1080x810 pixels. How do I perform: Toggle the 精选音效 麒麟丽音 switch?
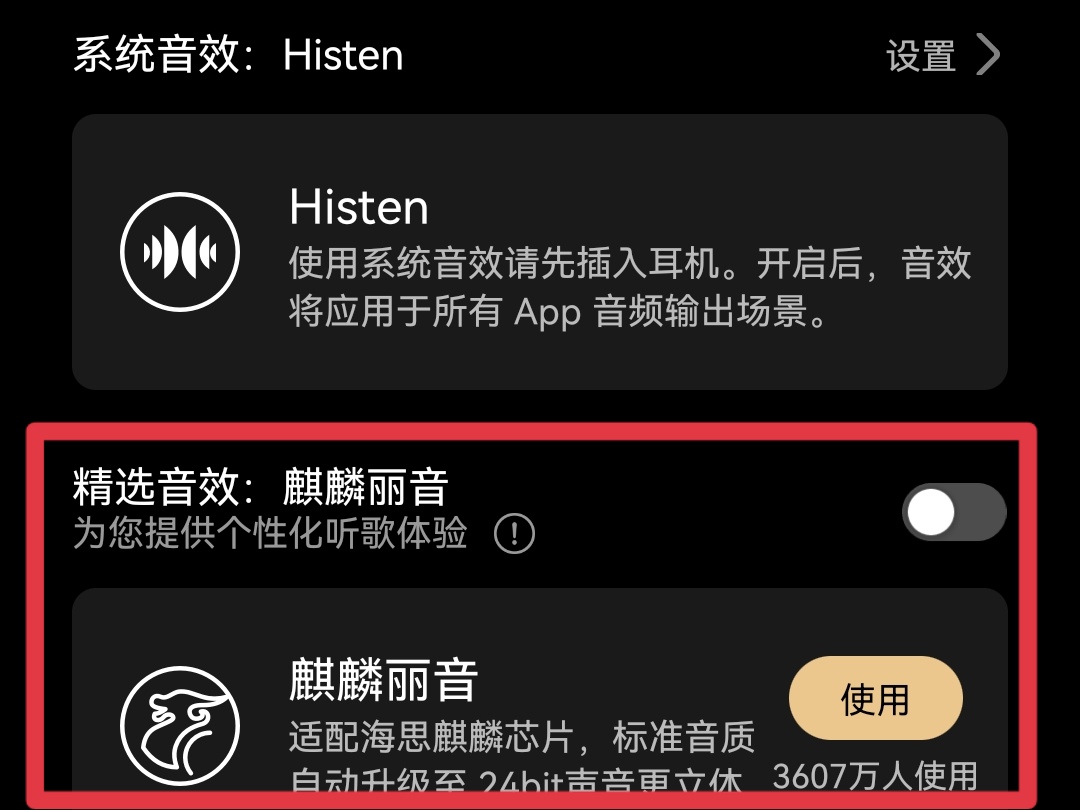pos(955,512)
